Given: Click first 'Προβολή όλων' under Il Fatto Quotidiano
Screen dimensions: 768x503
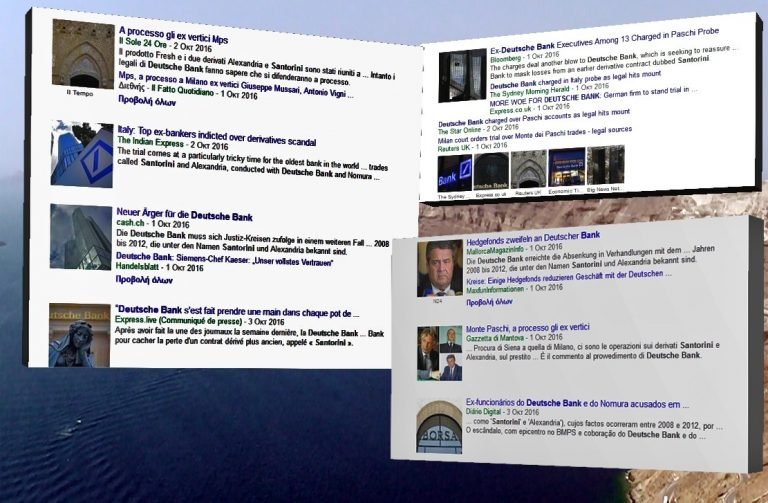Looking at the screenshot, I should (146, 101).
